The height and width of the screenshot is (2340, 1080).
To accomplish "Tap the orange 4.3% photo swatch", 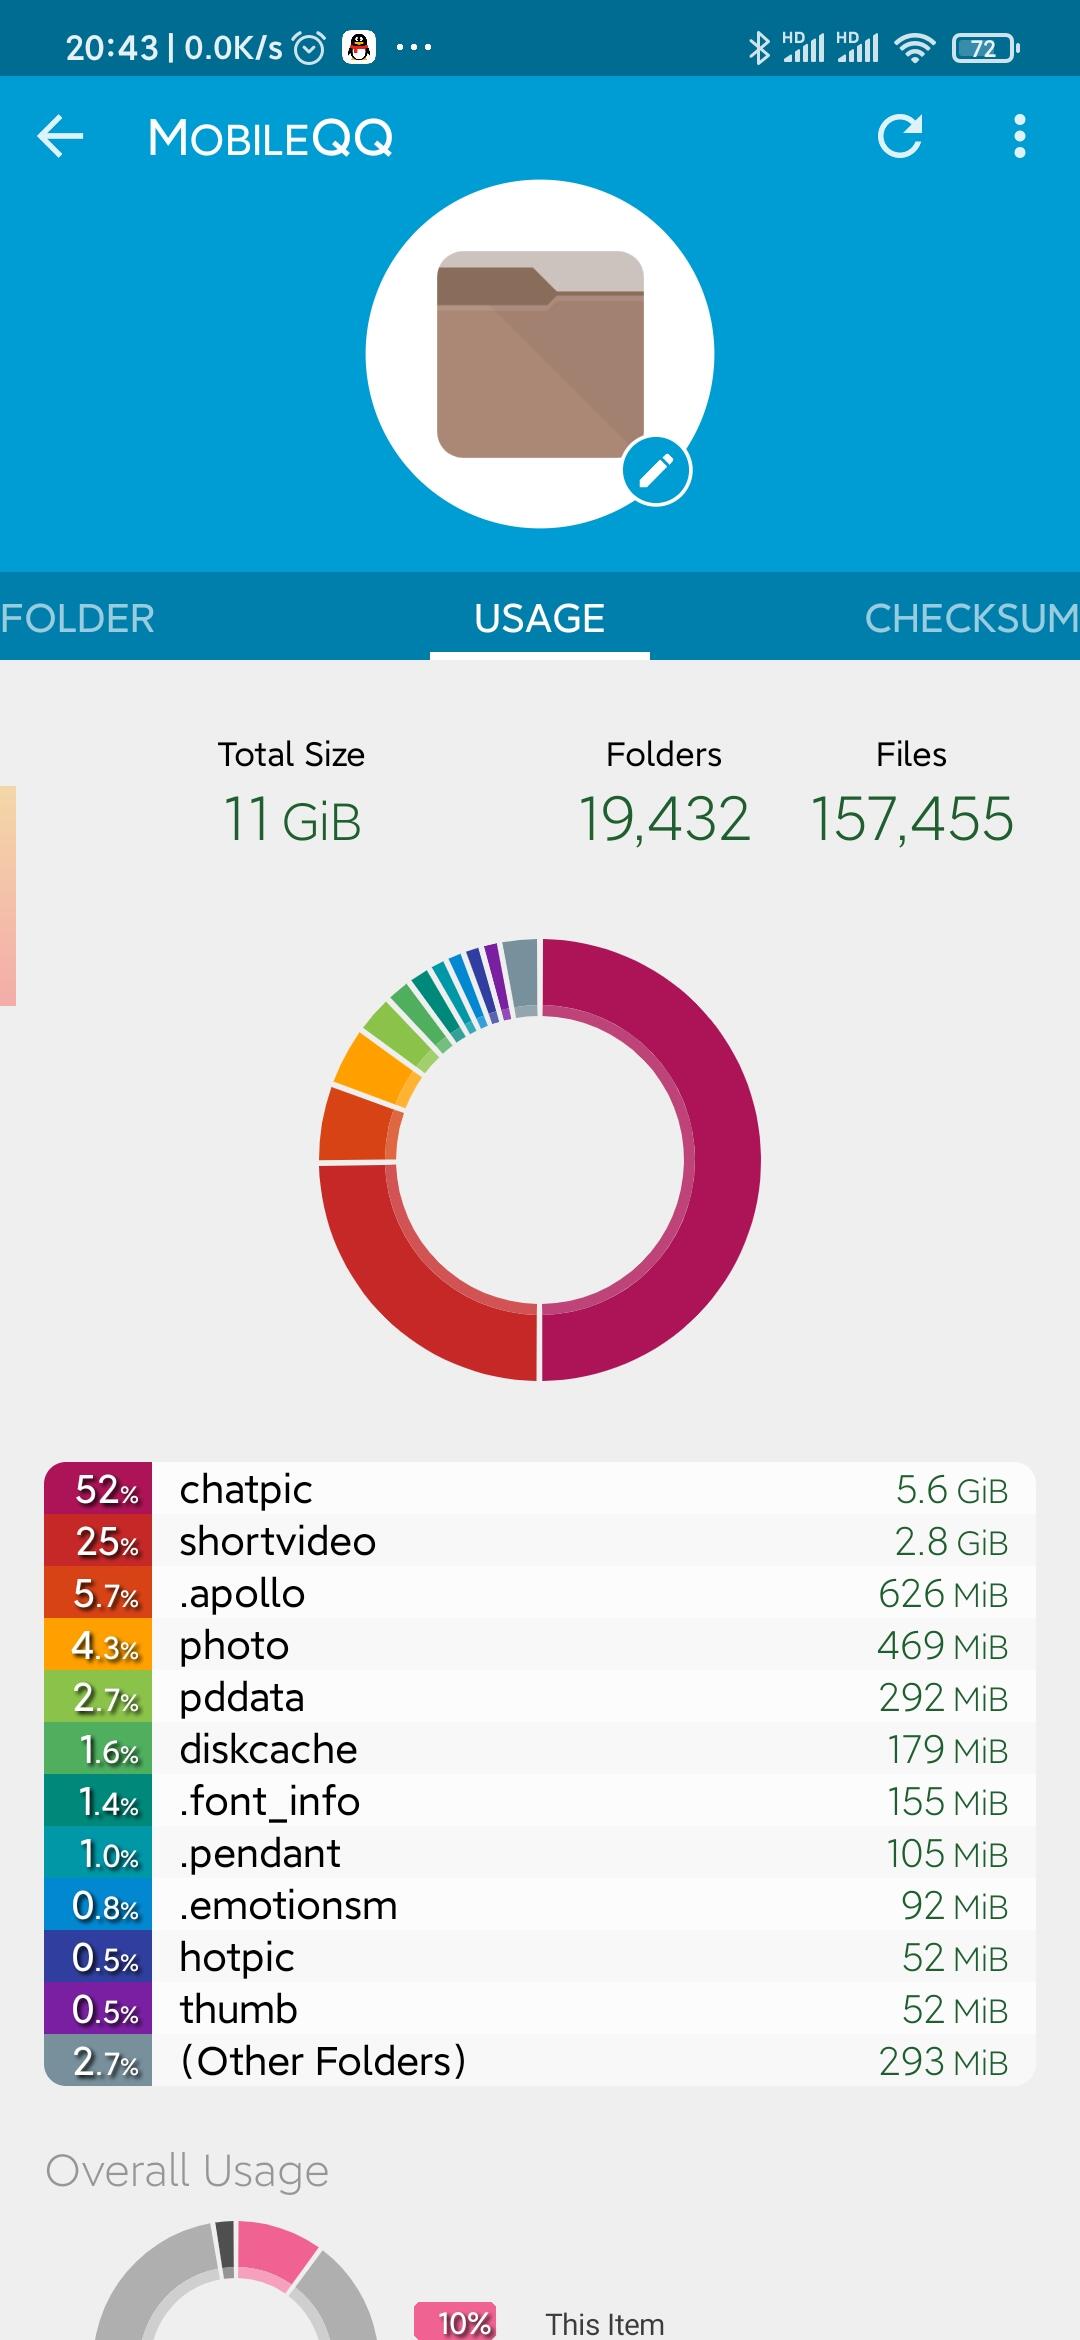I will [x=99, y=1646].
